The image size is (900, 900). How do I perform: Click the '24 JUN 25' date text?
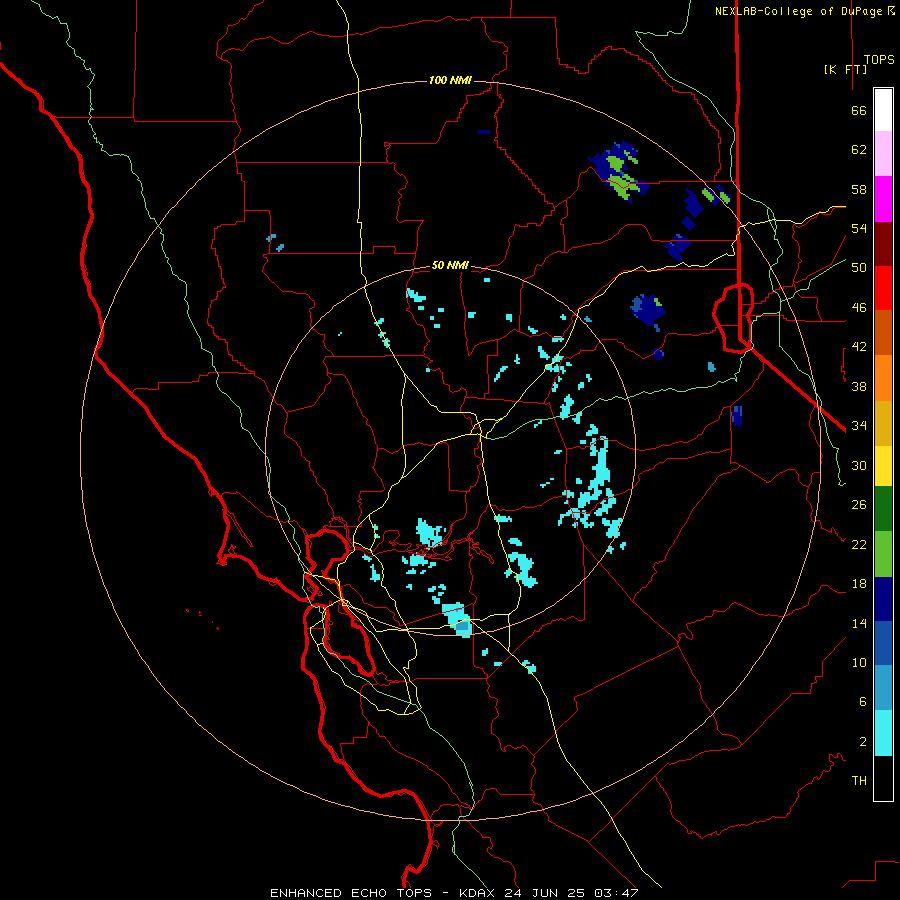coord(546,893)
